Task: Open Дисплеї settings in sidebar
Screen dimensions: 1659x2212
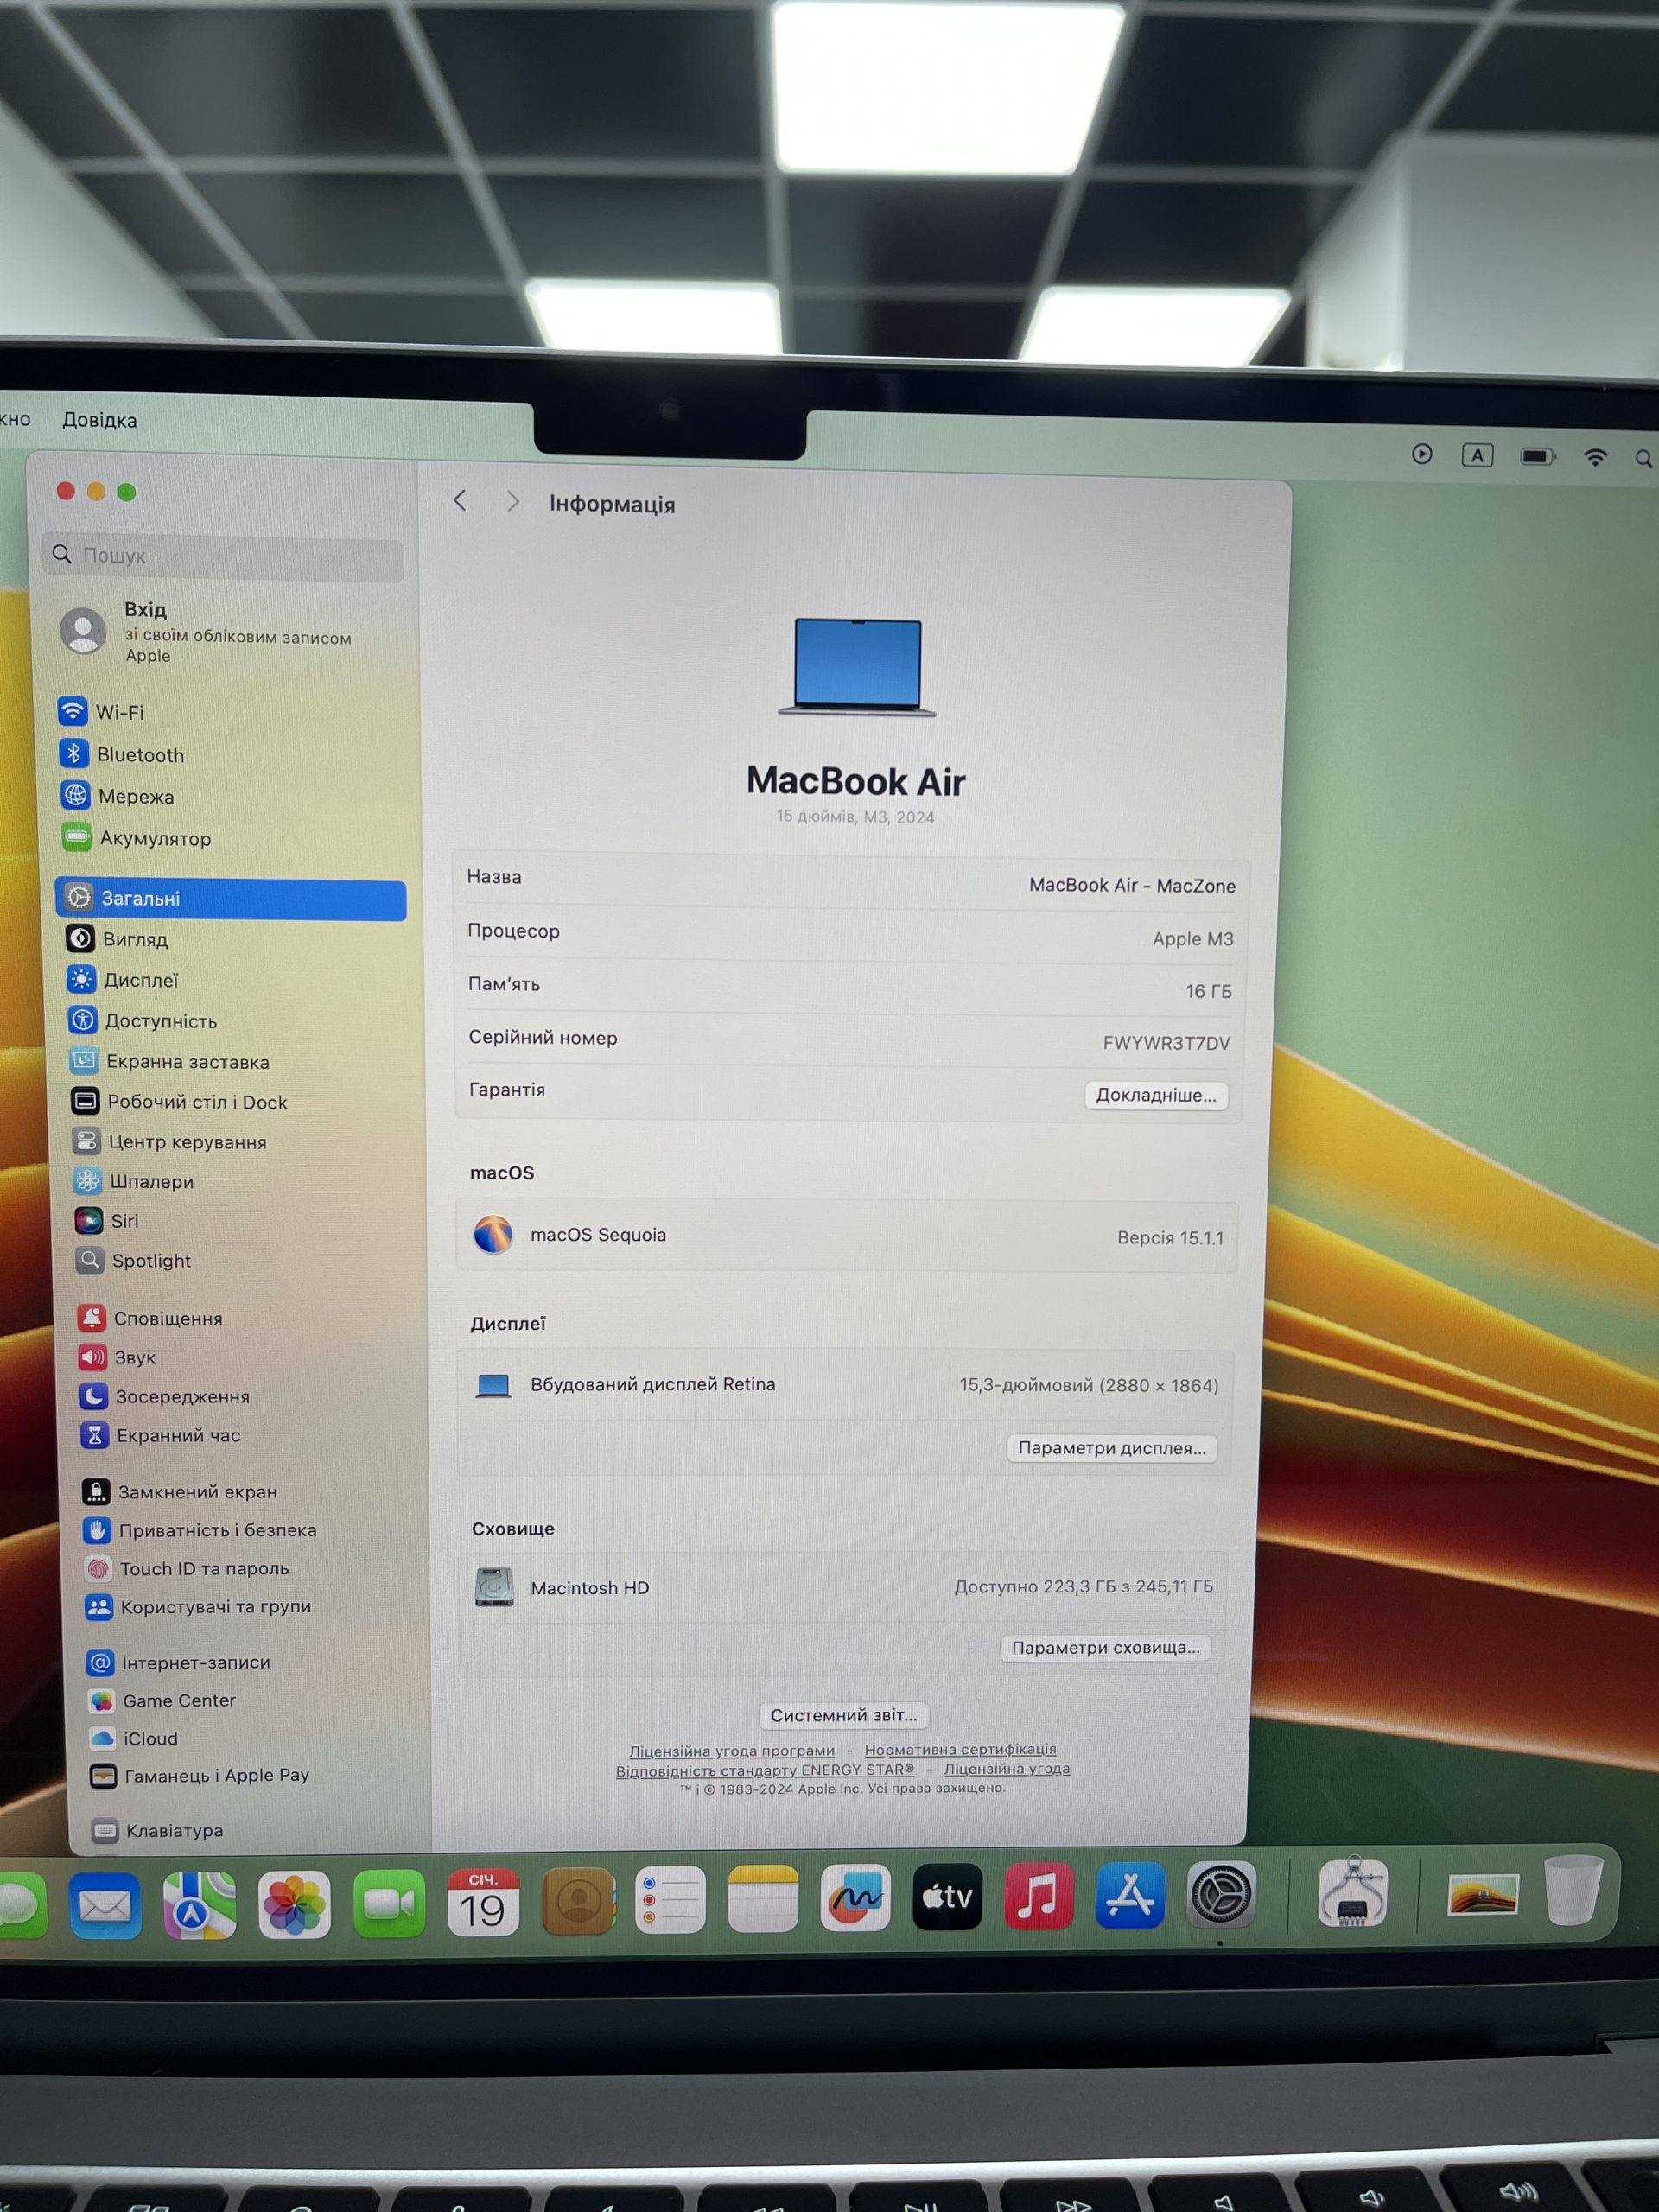Action: click(123, 980)
